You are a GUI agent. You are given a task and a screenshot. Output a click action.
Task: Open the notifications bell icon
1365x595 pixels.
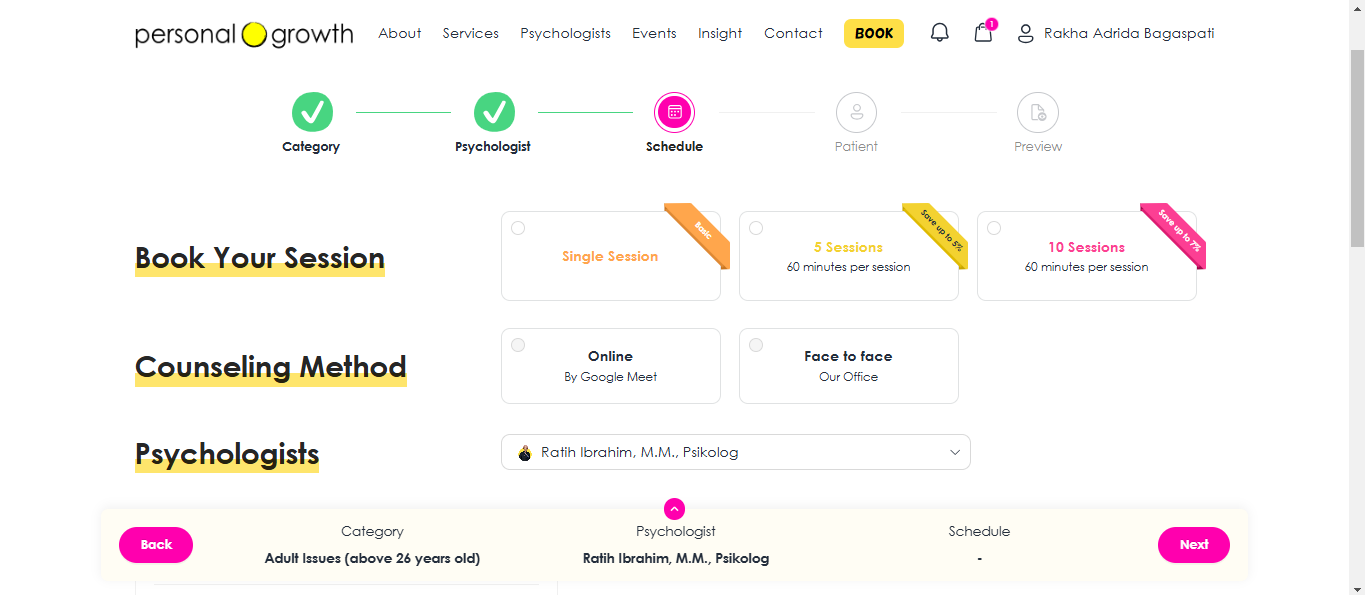point(939,33)
